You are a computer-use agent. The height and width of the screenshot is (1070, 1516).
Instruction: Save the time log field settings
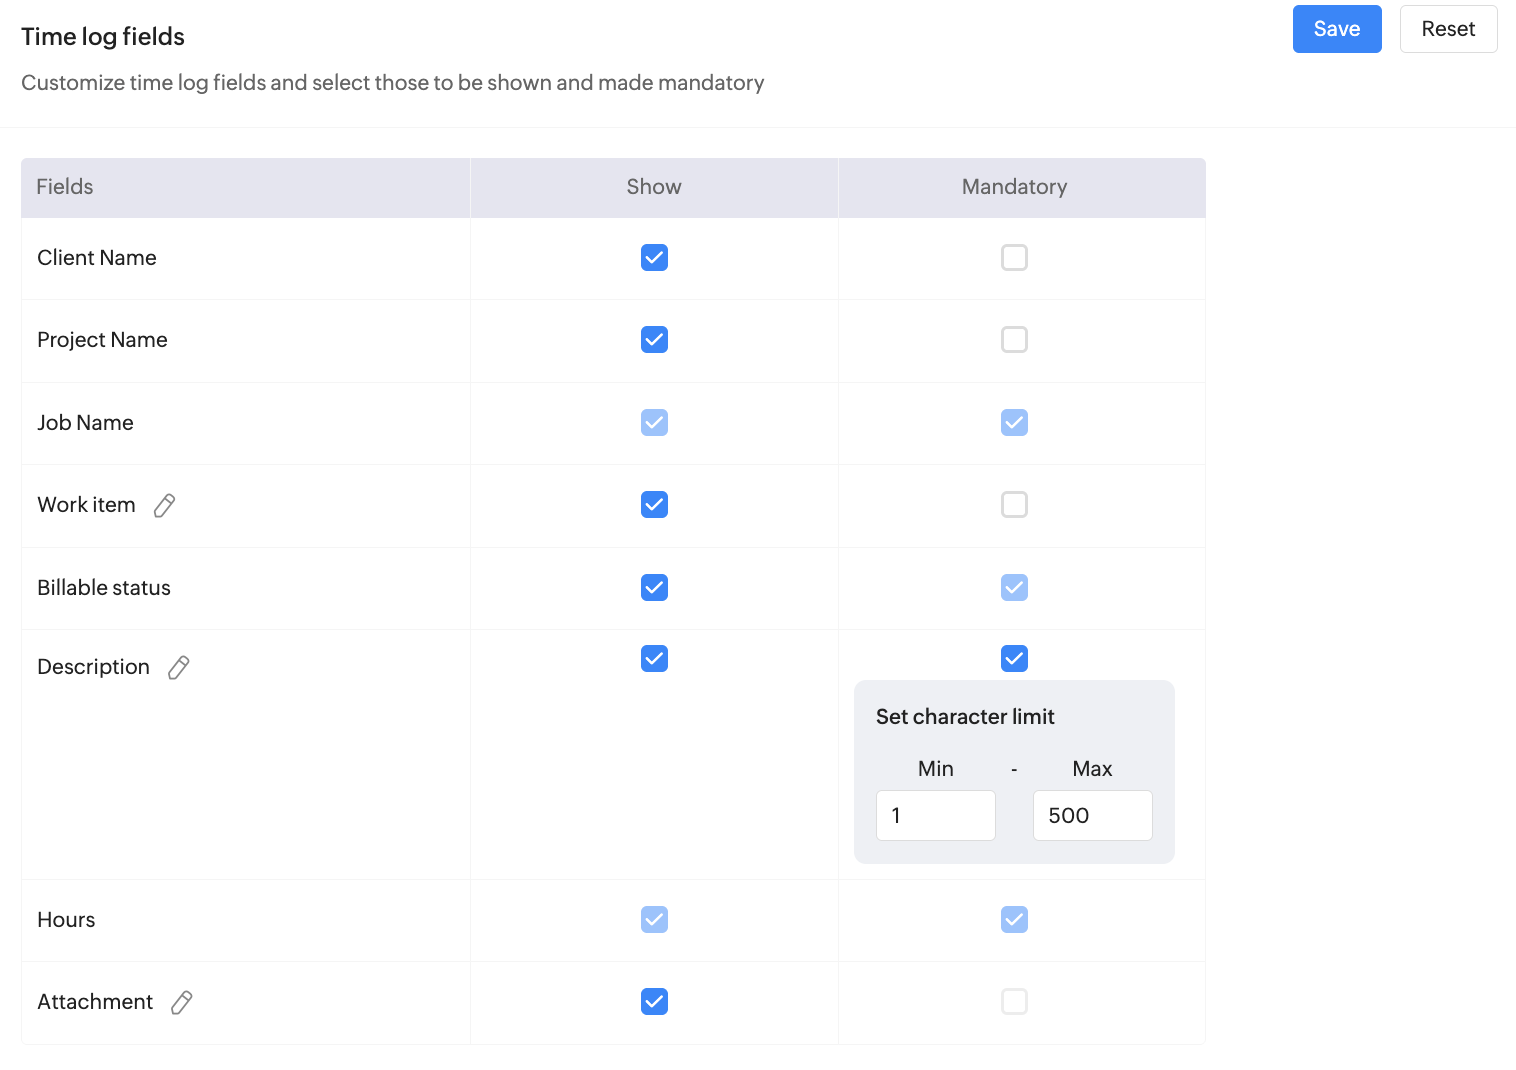[x=1336, y=29]
